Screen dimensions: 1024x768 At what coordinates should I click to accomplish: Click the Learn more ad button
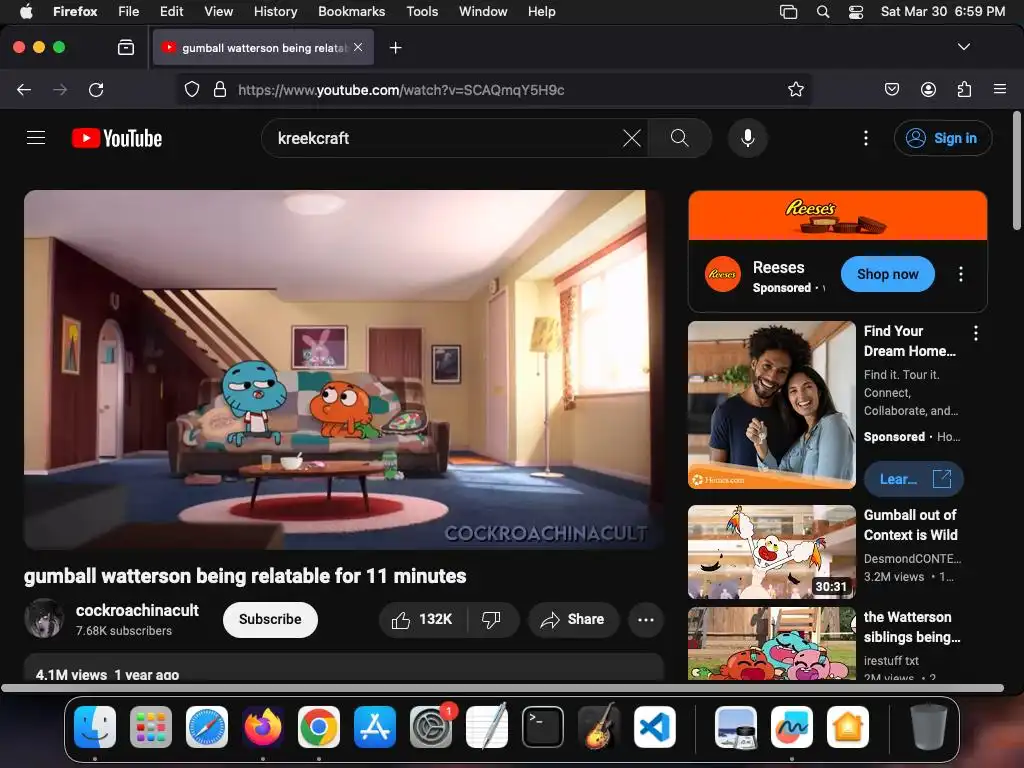coord(913,479)
